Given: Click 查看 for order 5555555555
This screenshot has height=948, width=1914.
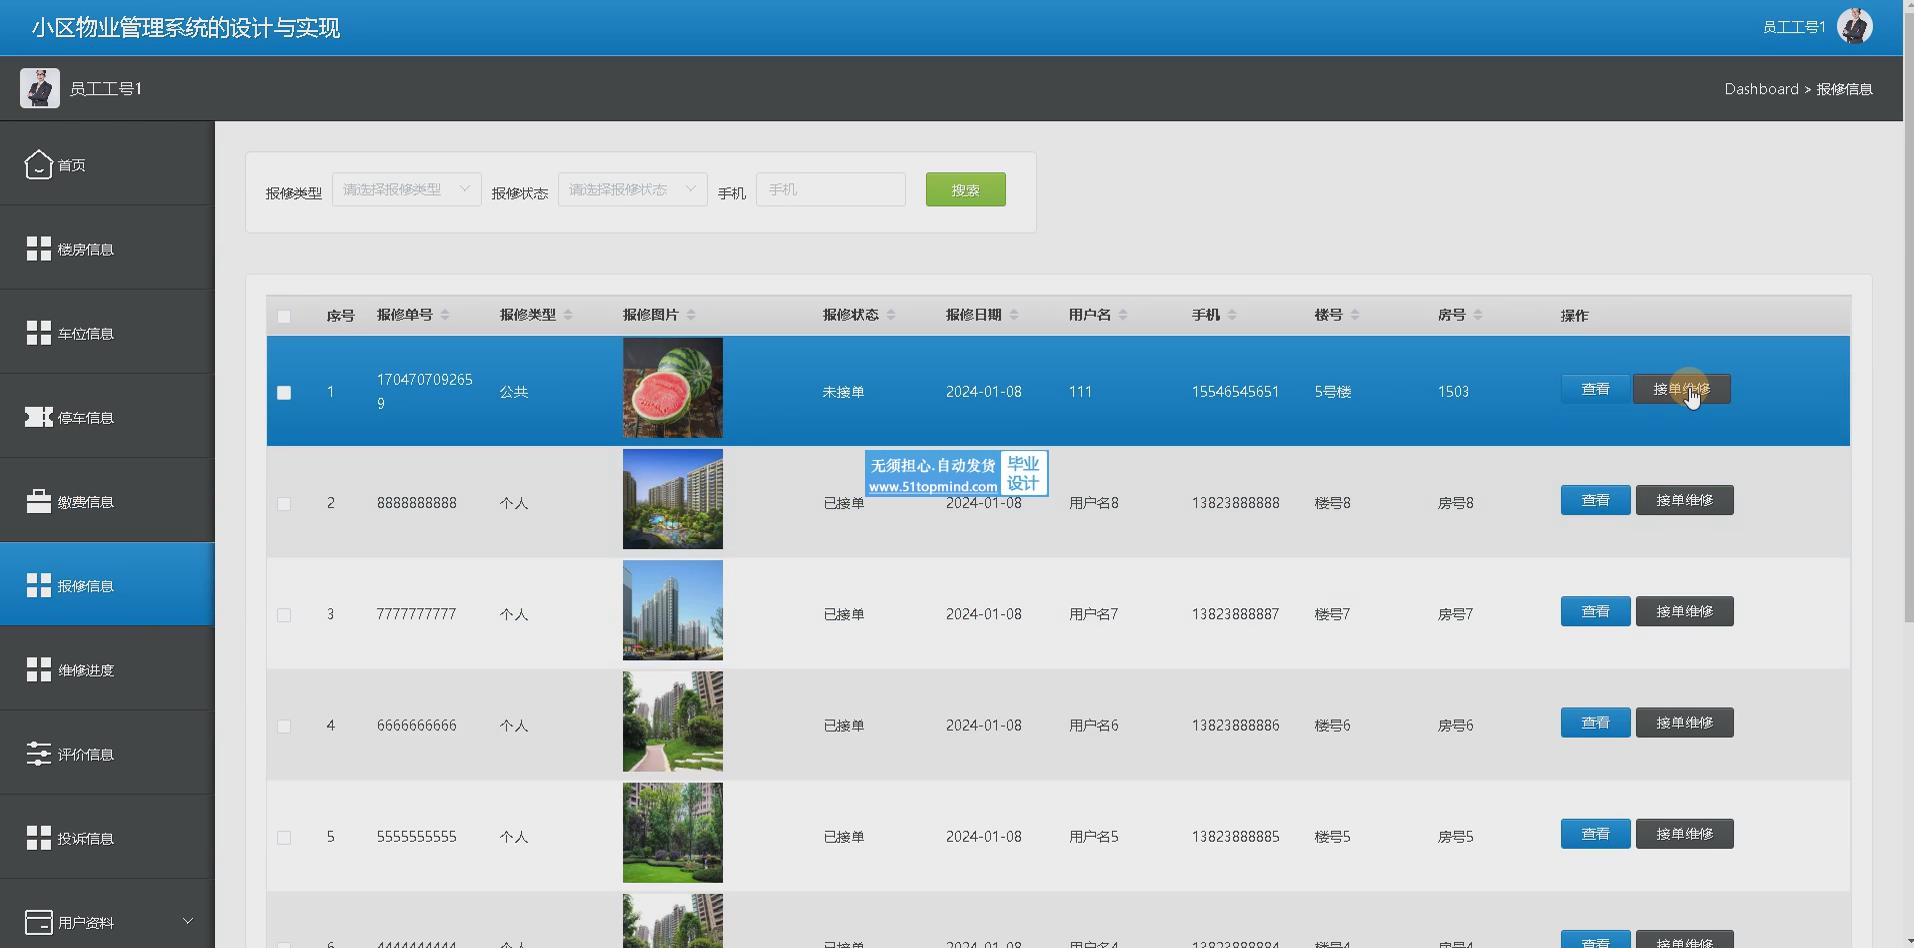Looking at the screenshot, I should coord(1595,834).
